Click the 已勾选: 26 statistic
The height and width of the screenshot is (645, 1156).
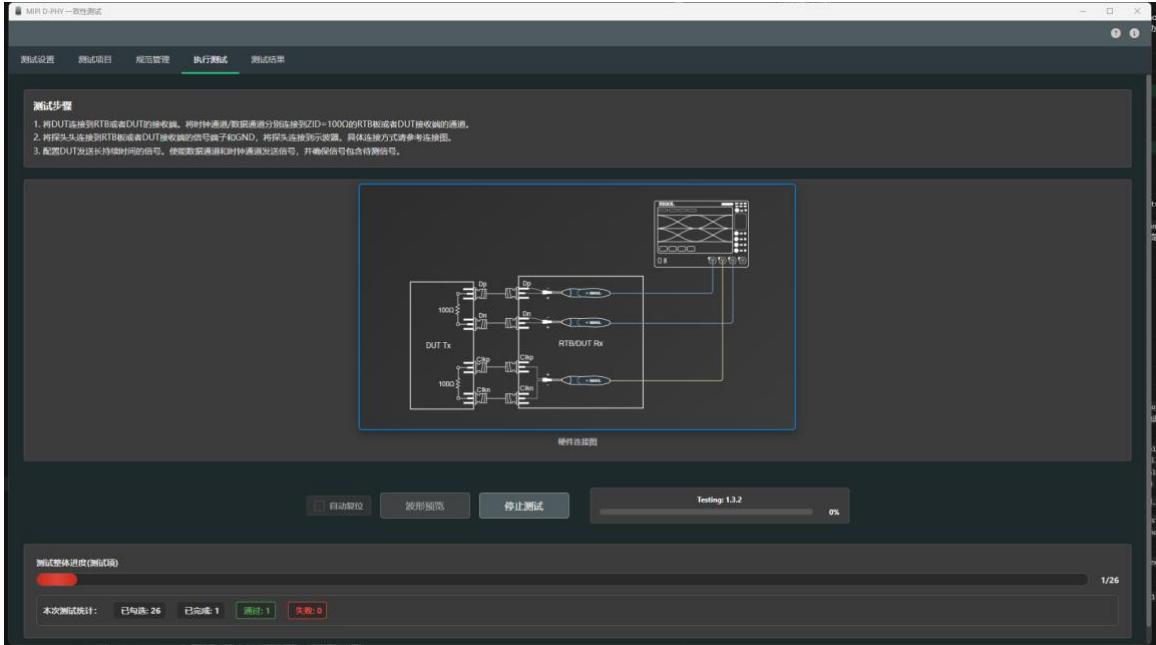coord(141,610)
